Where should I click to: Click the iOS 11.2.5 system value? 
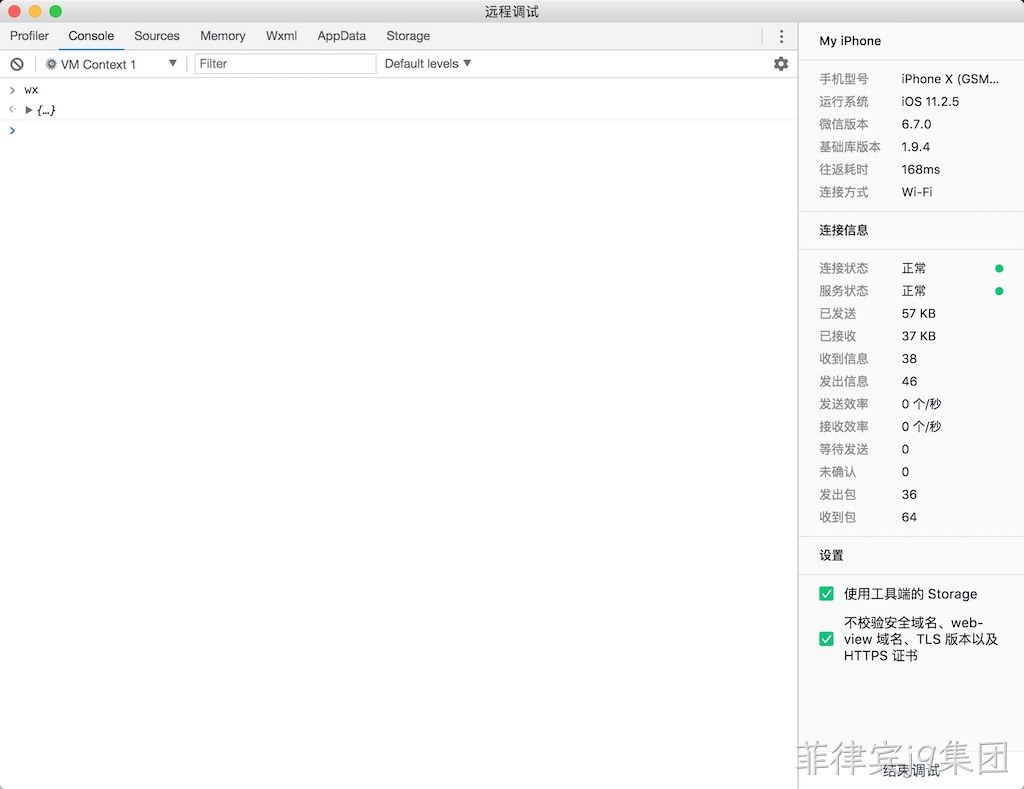tap(931, 101)
